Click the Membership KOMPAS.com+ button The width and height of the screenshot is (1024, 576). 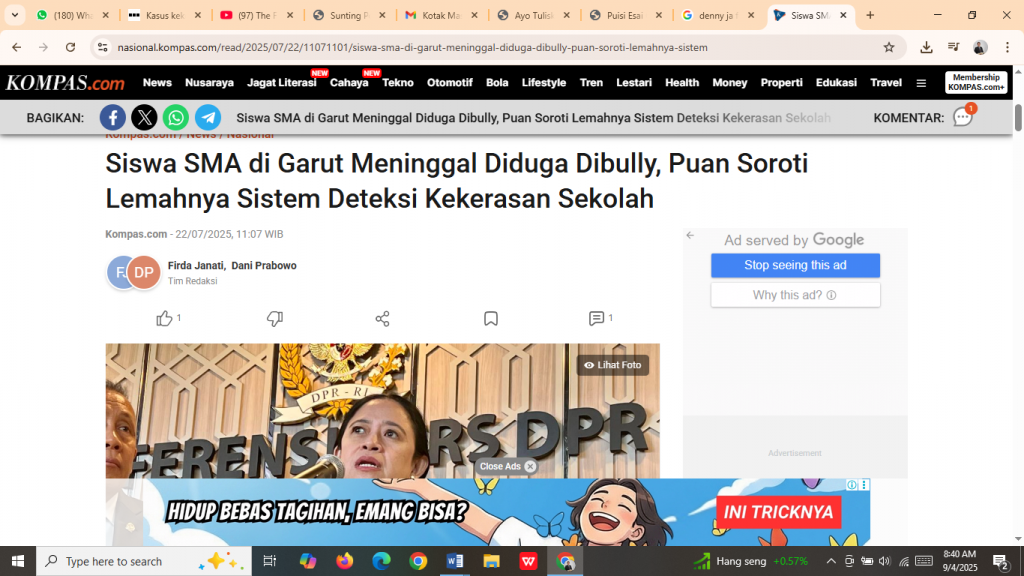coord(976,82)
